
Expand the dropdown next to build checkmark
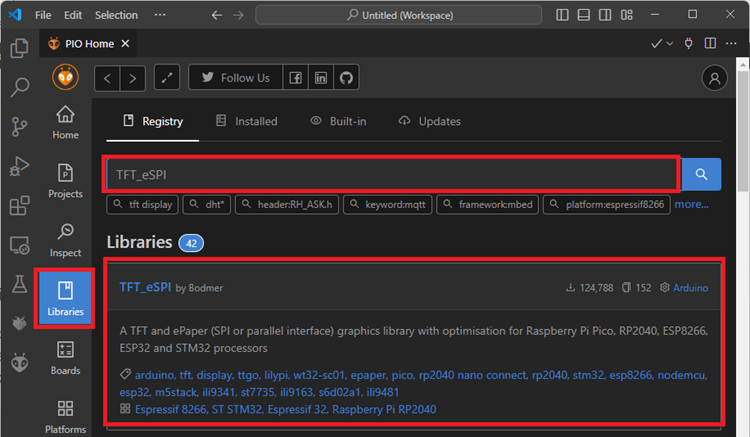point(670,44)
